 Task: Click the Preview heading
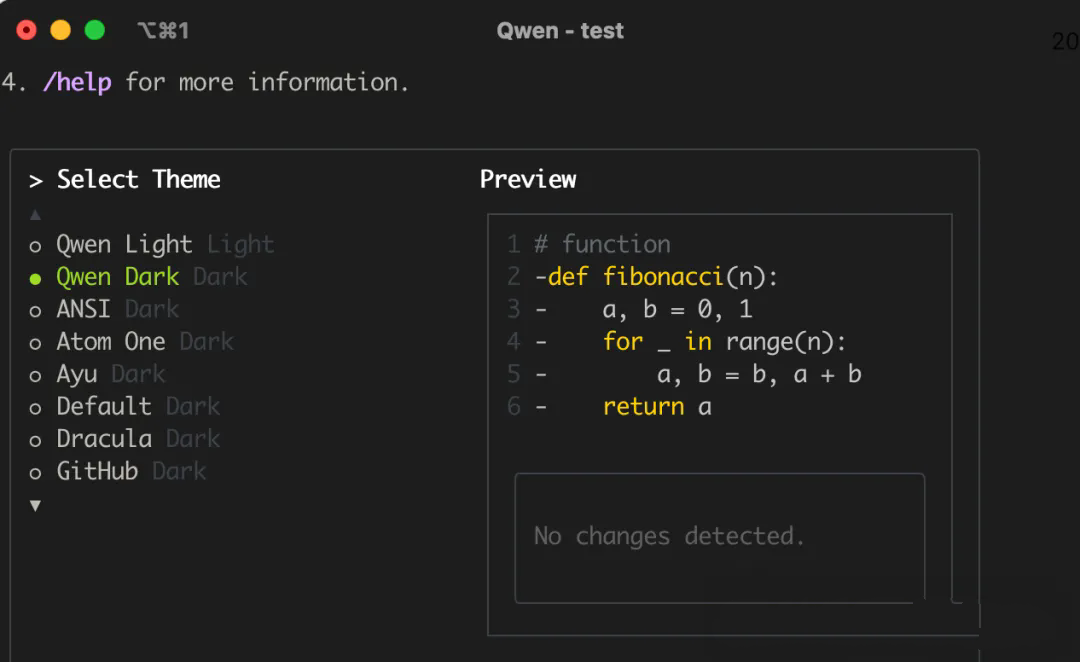pos(528,180)
